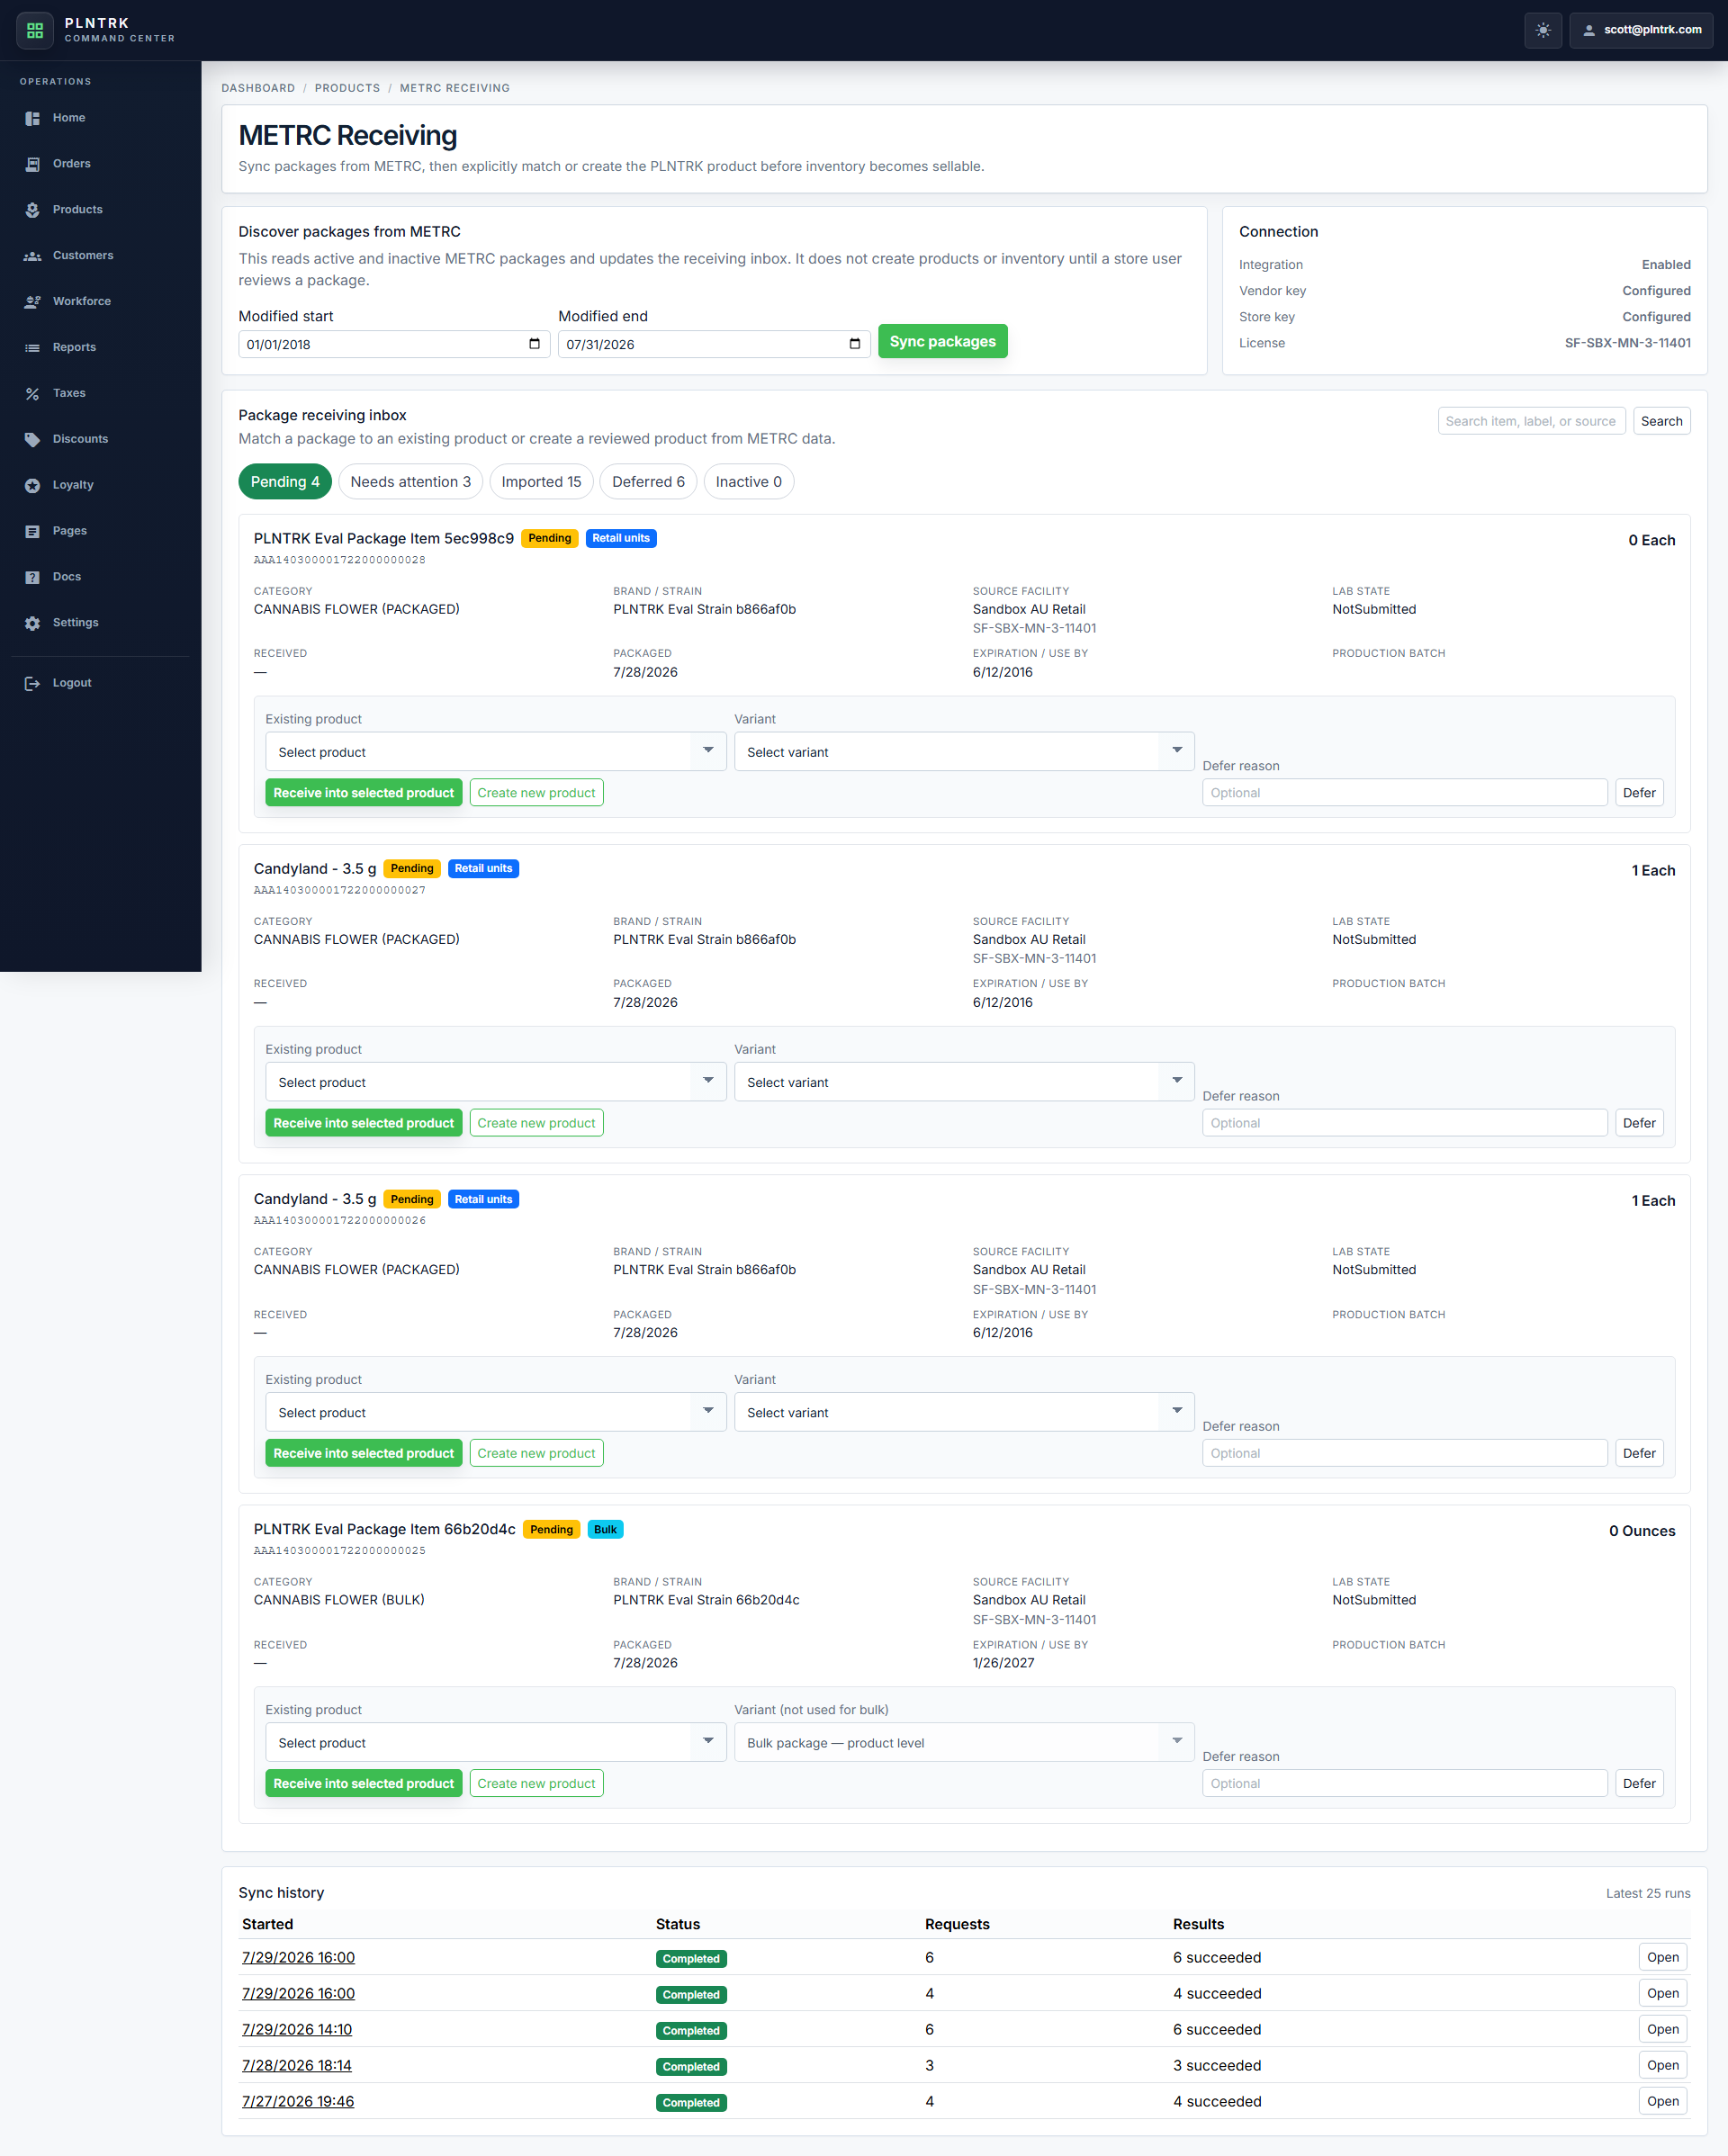Expand Select variant dropdown for first Candyland package
The width and height of the screenshot is (1728, 2156).
click(964, 1081)
